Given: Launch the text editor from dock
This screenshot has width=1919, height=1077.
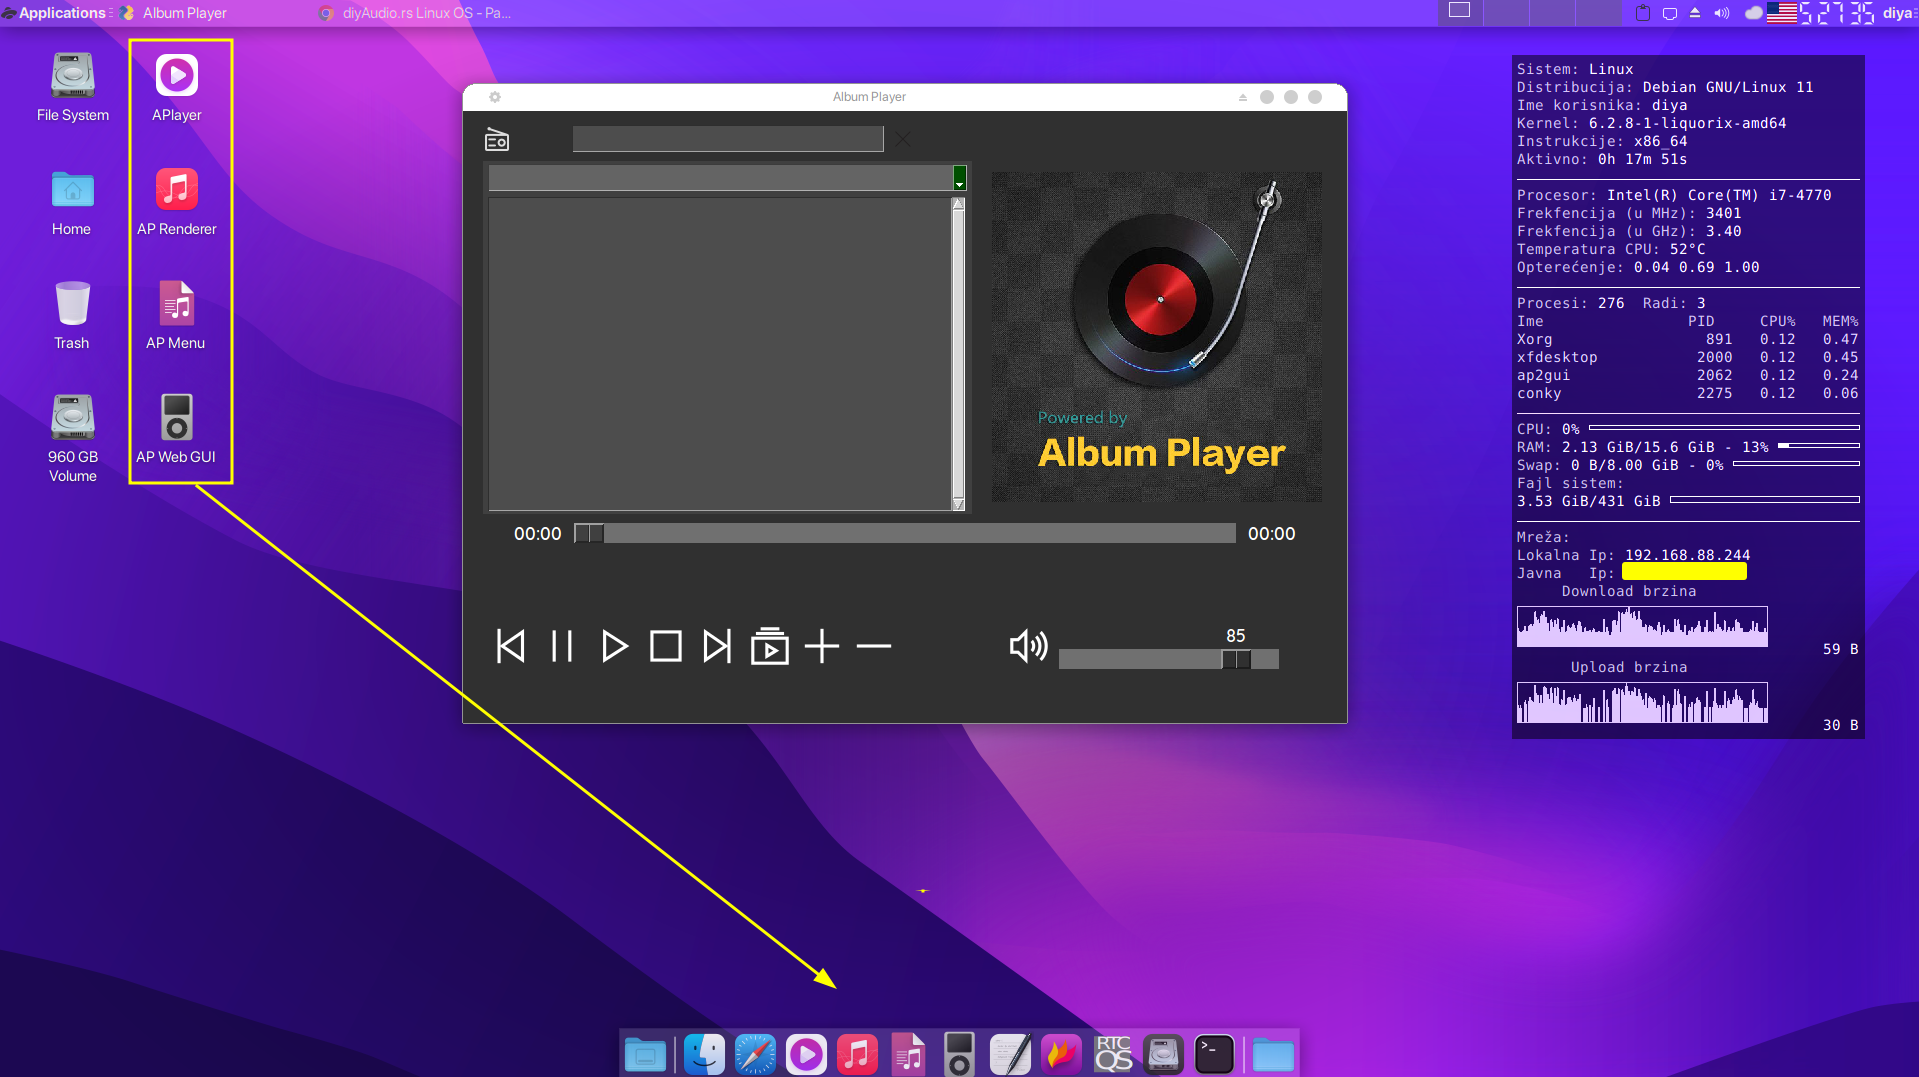Looking at the screenshot, I should (x=1010, y=1054).
